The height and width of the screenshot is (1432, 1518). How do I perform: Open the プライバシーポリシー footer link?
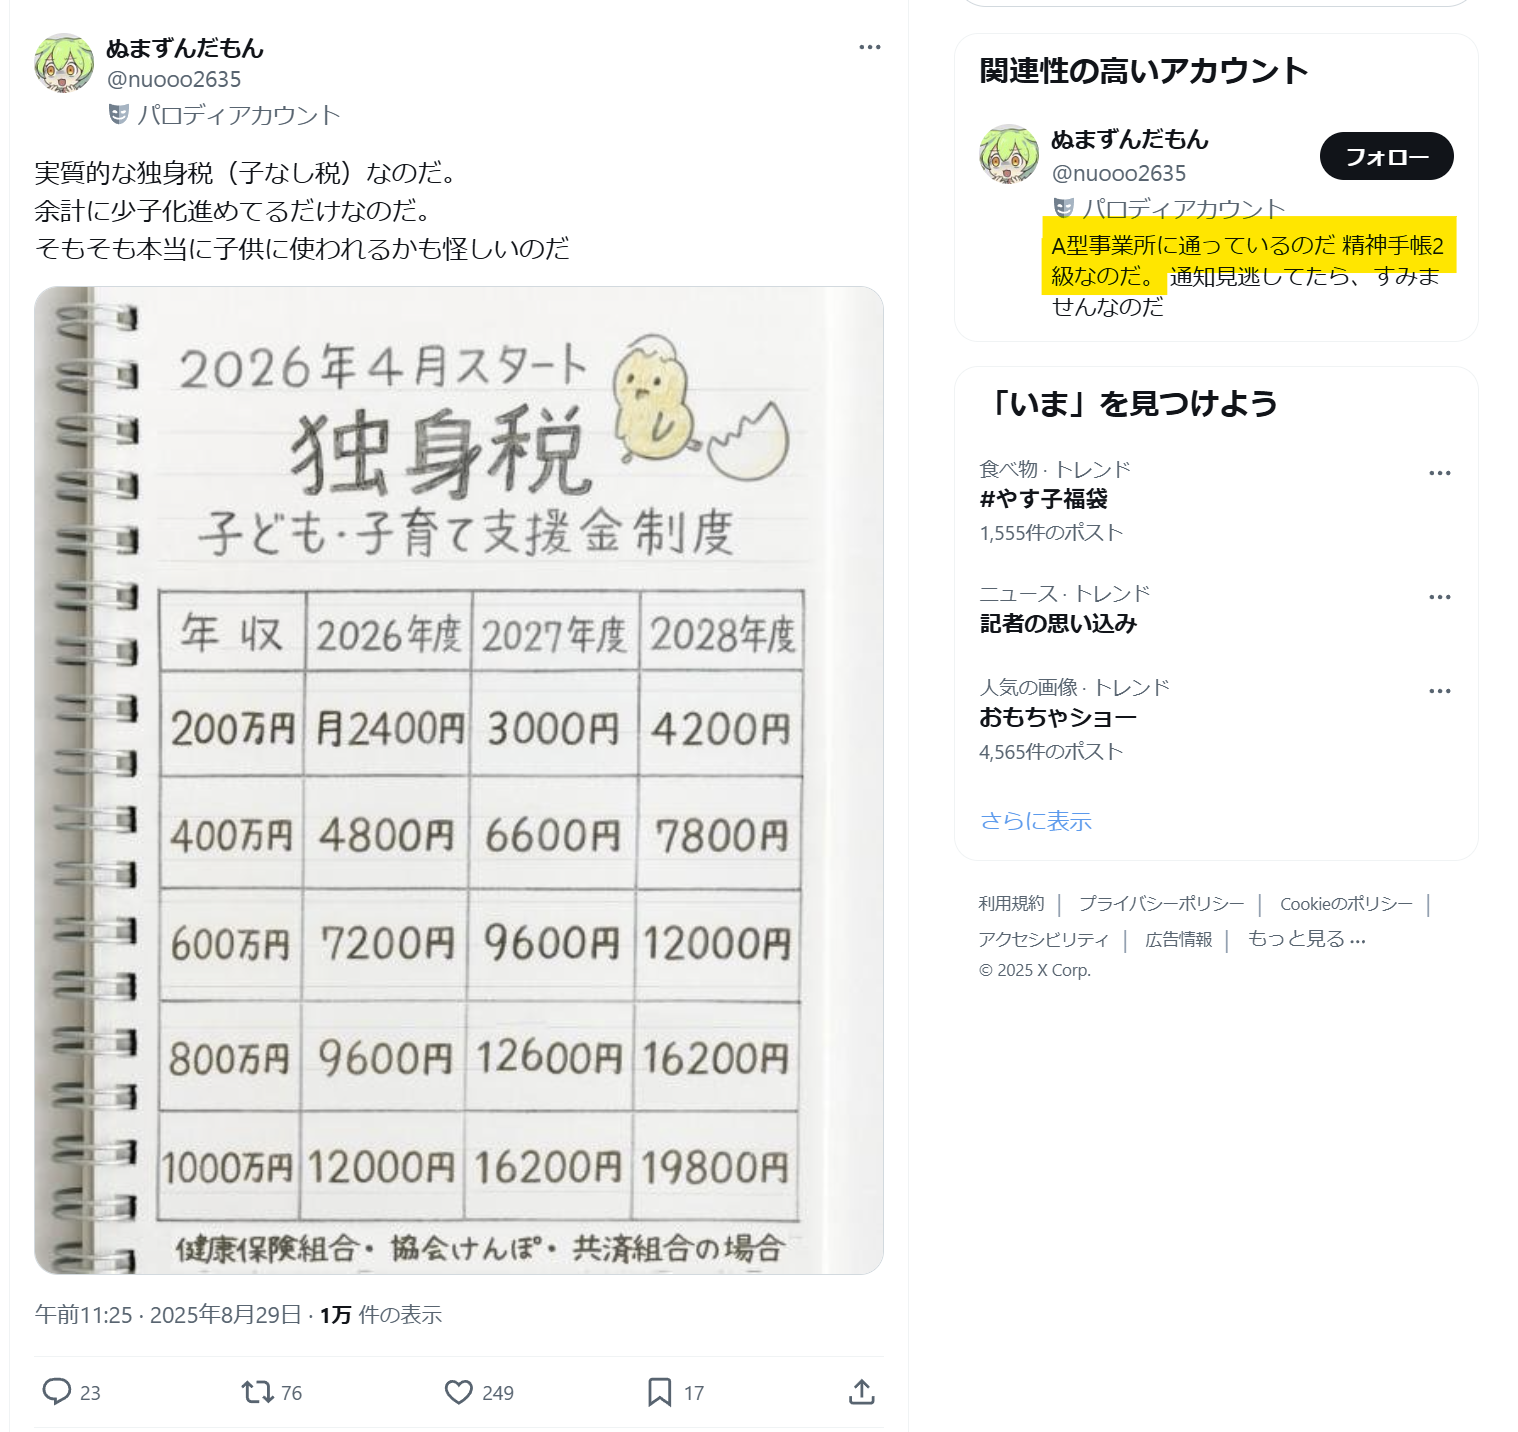(1161, 904)
